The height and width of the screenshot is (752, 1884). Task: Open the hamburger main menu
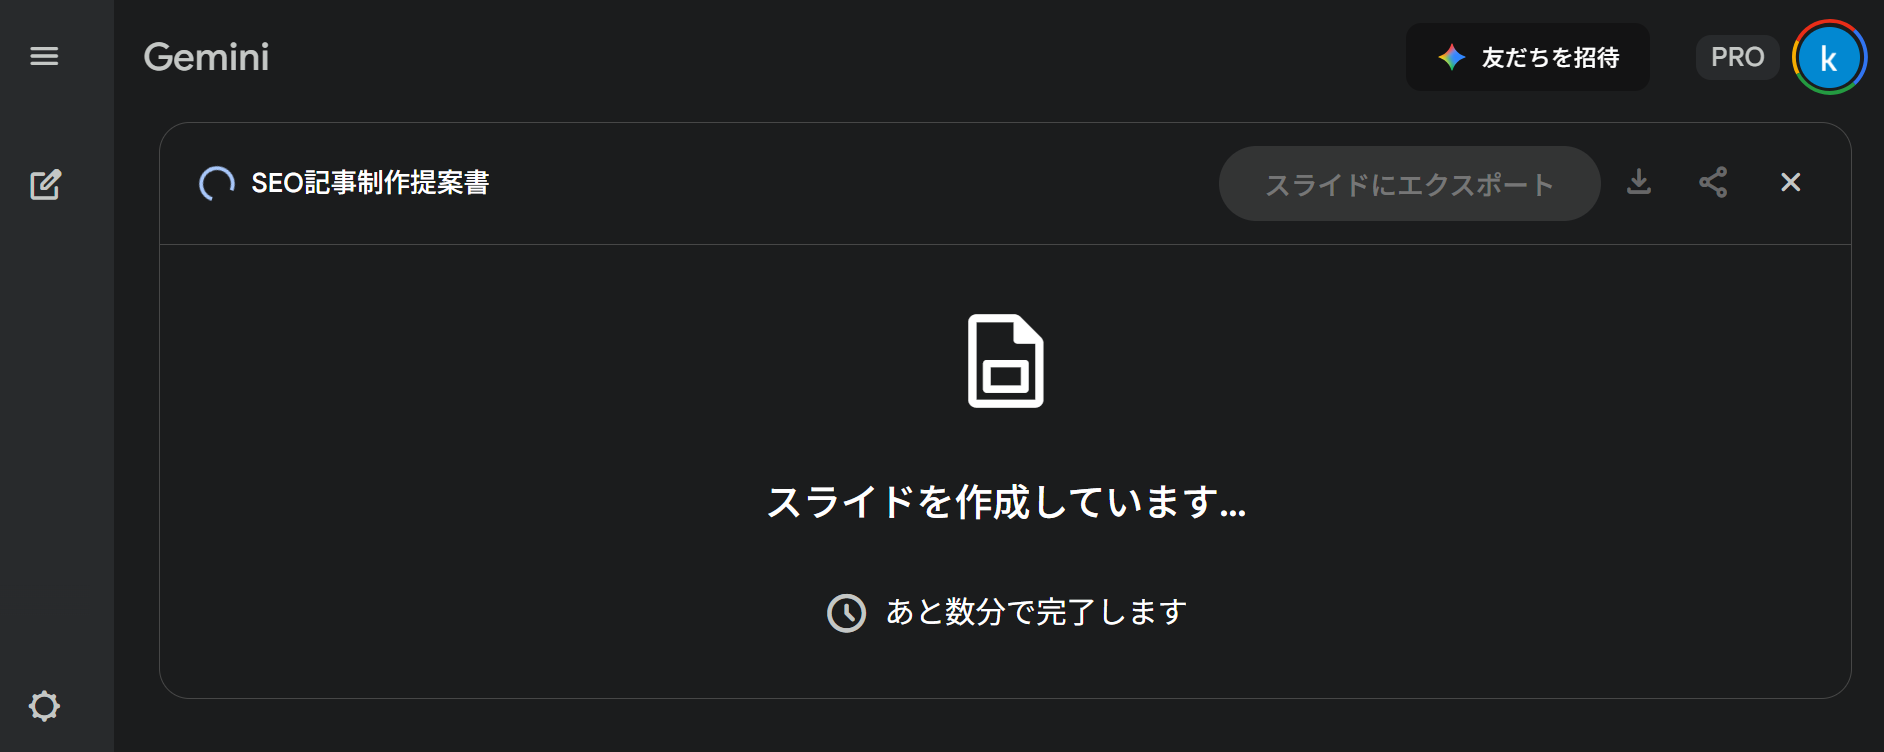click(44, 57)
